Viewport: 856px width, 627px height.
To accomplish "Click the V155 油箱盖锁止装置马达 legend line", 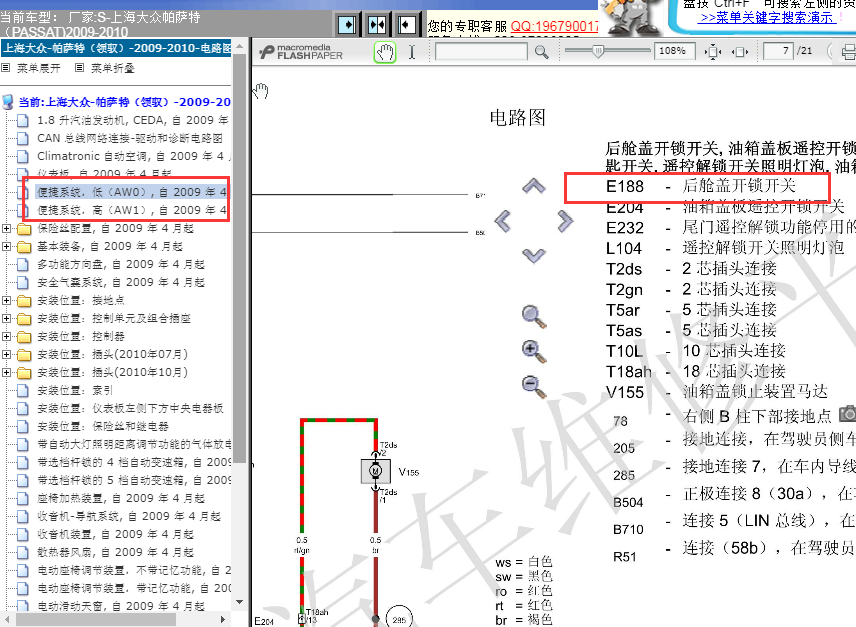I will (x=716, y=392).
